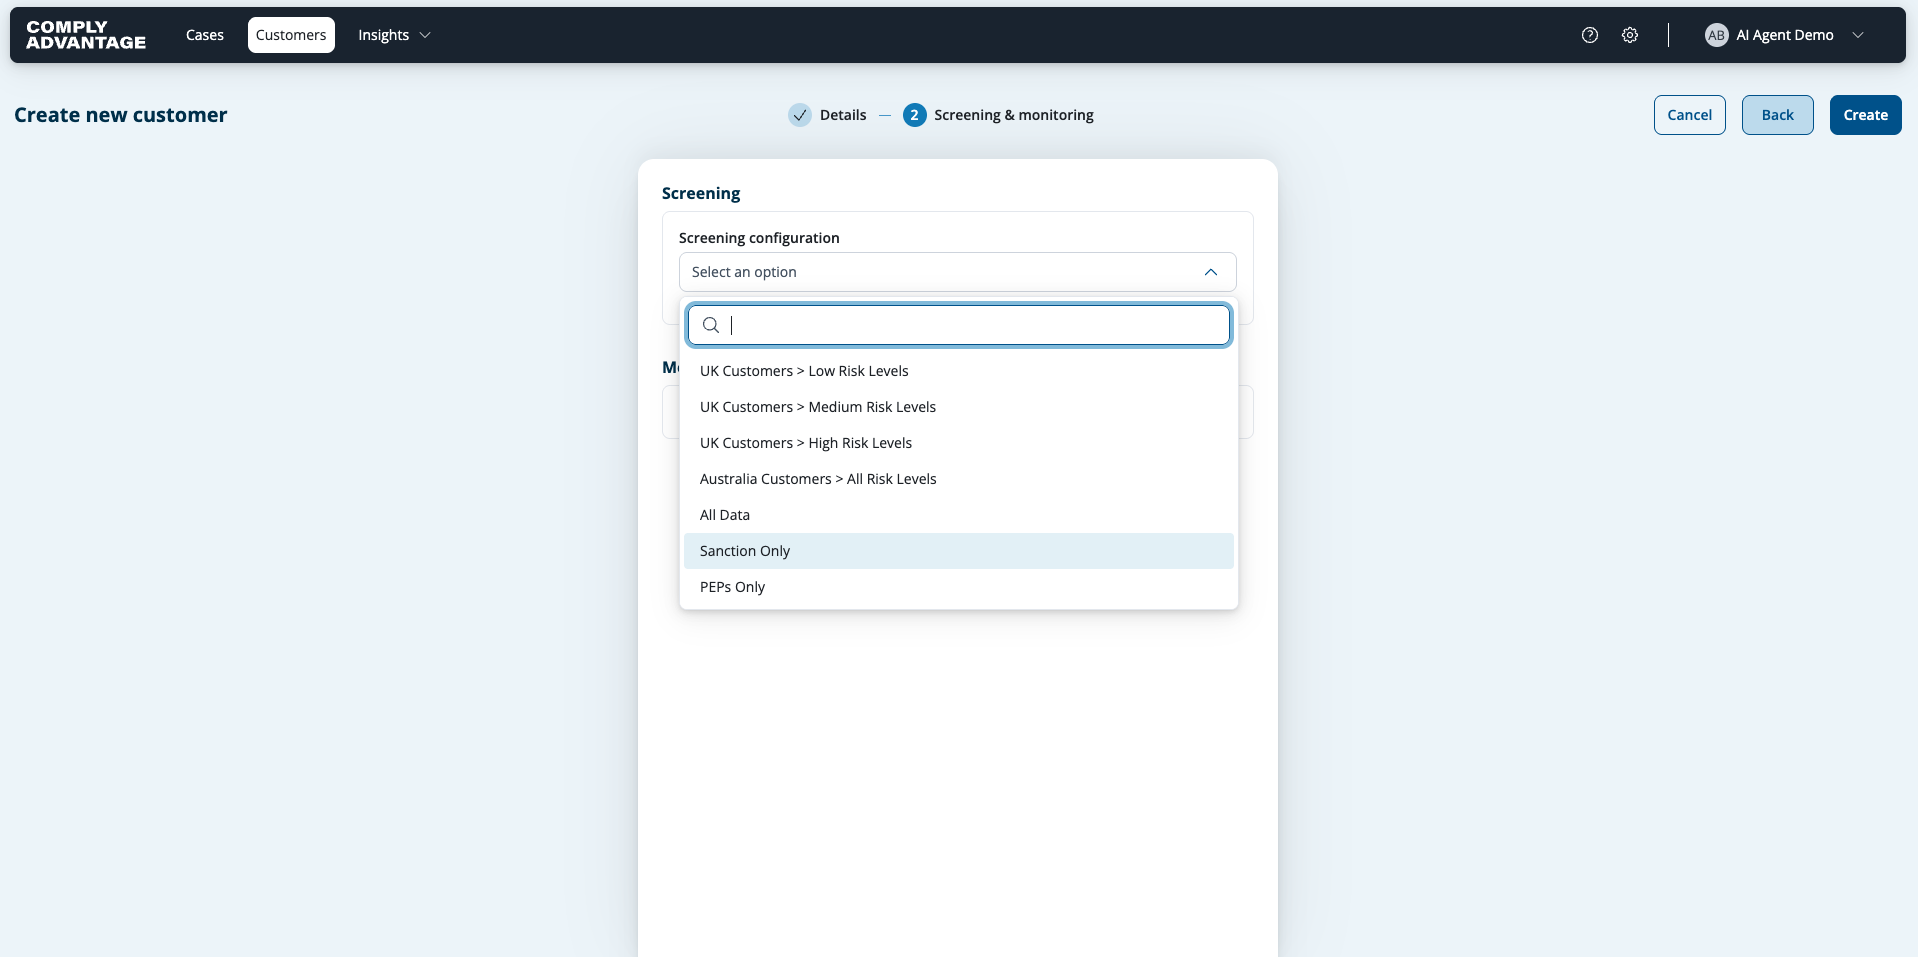Choose Australia Customers > All Risk Levels
1918x957 pixels.
click(958, 479)
